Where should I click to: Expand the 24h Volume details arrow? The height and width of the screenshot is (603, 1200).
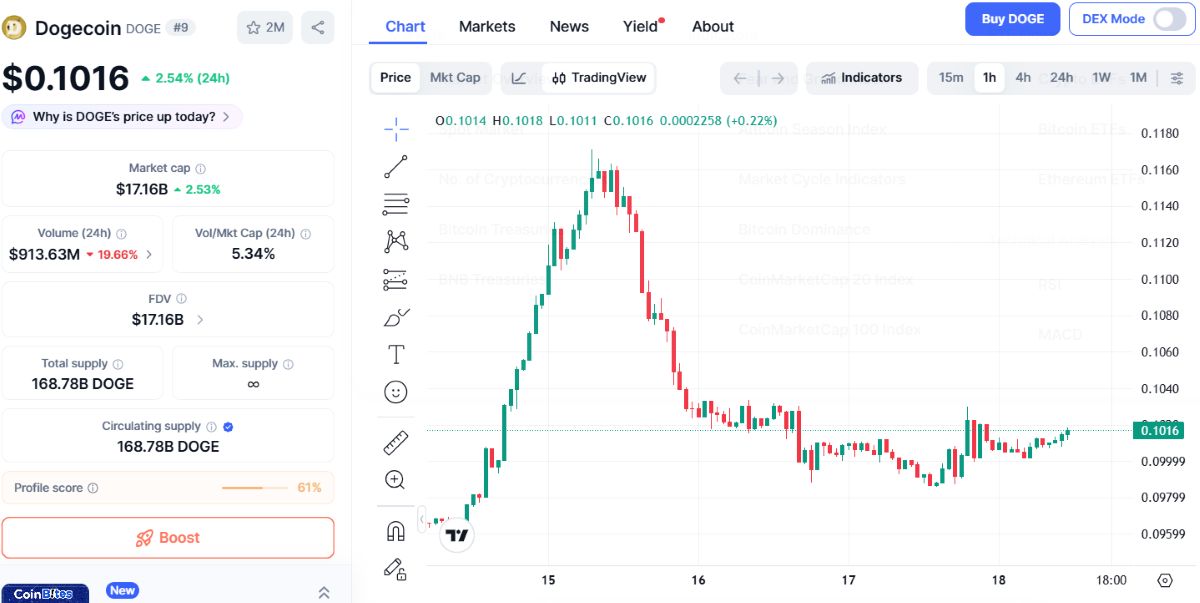click(150, 254)
